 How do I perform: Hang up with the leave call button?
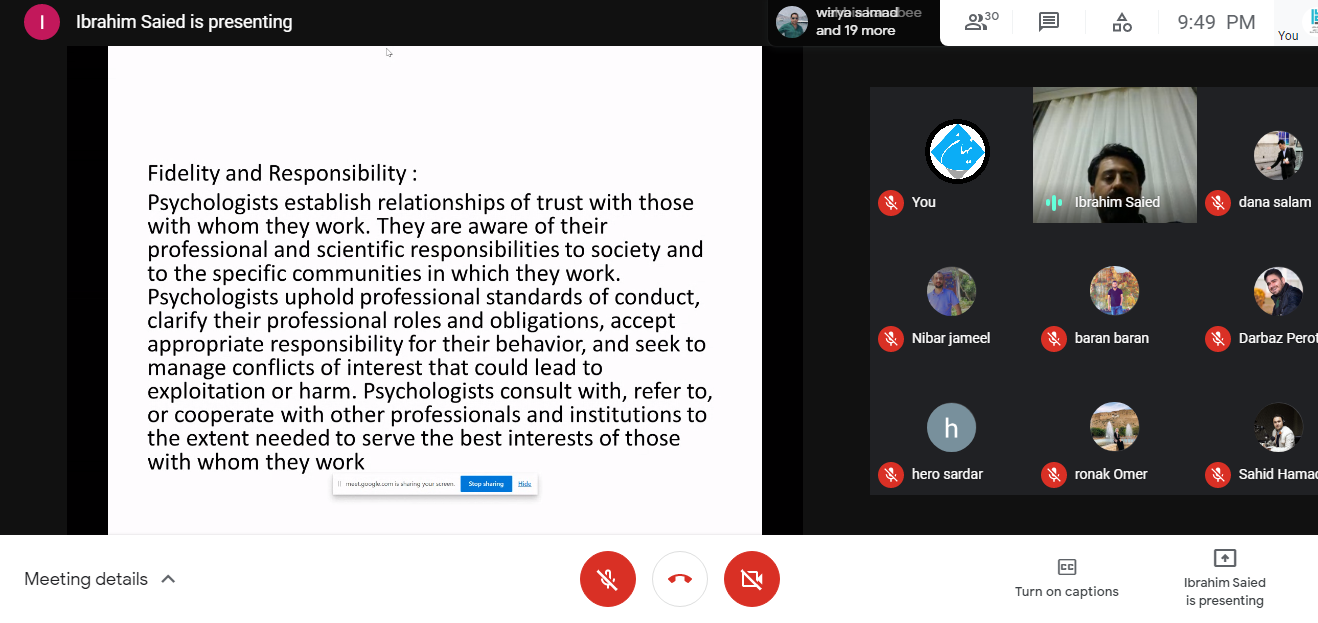click(x=680, y=579)
